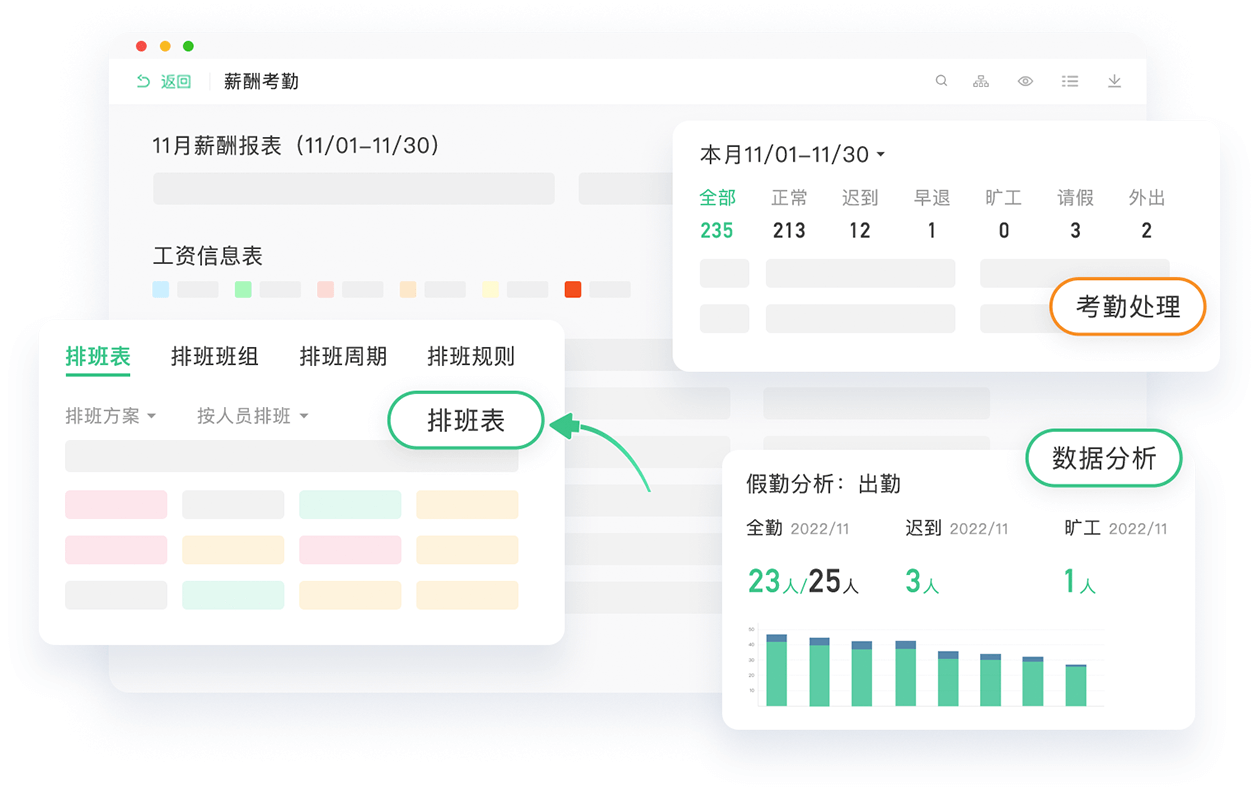
Task: Click the 考勤处理 button
Action: 1127,307
